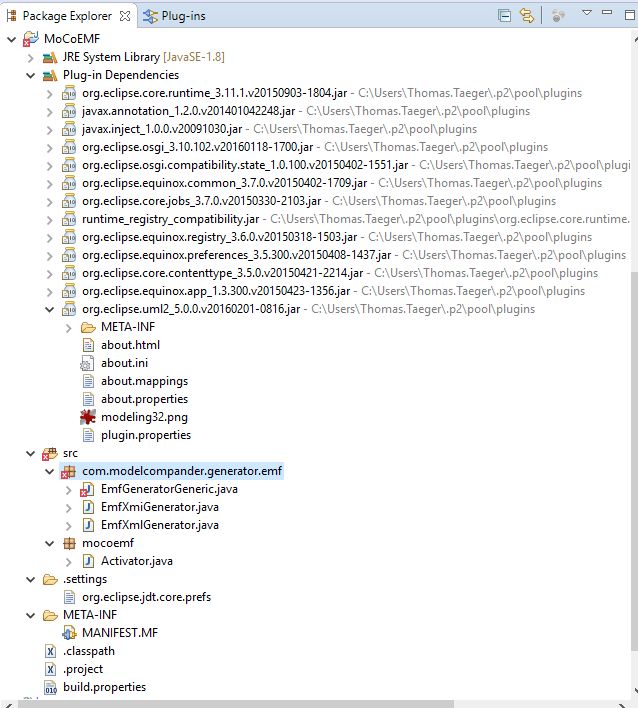Click the org.eclipse.osgi_3.10.102 jar icon

click(69, 147)
